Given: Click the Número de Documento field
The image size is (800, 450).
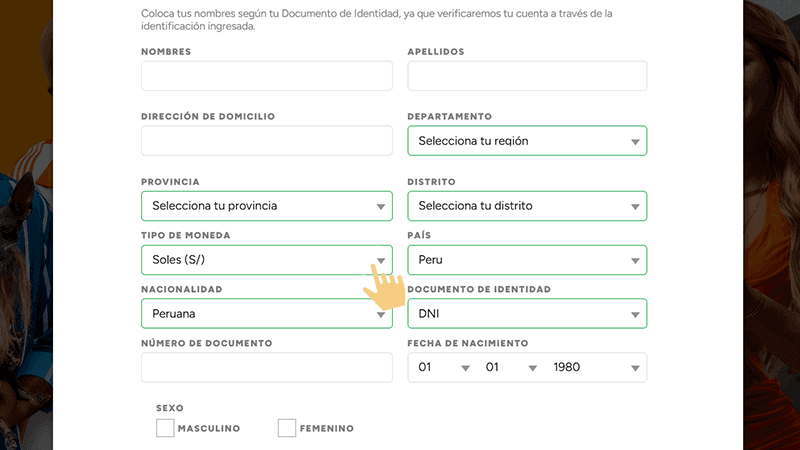Looking at the screenshot, I should [x=267, y=368].
